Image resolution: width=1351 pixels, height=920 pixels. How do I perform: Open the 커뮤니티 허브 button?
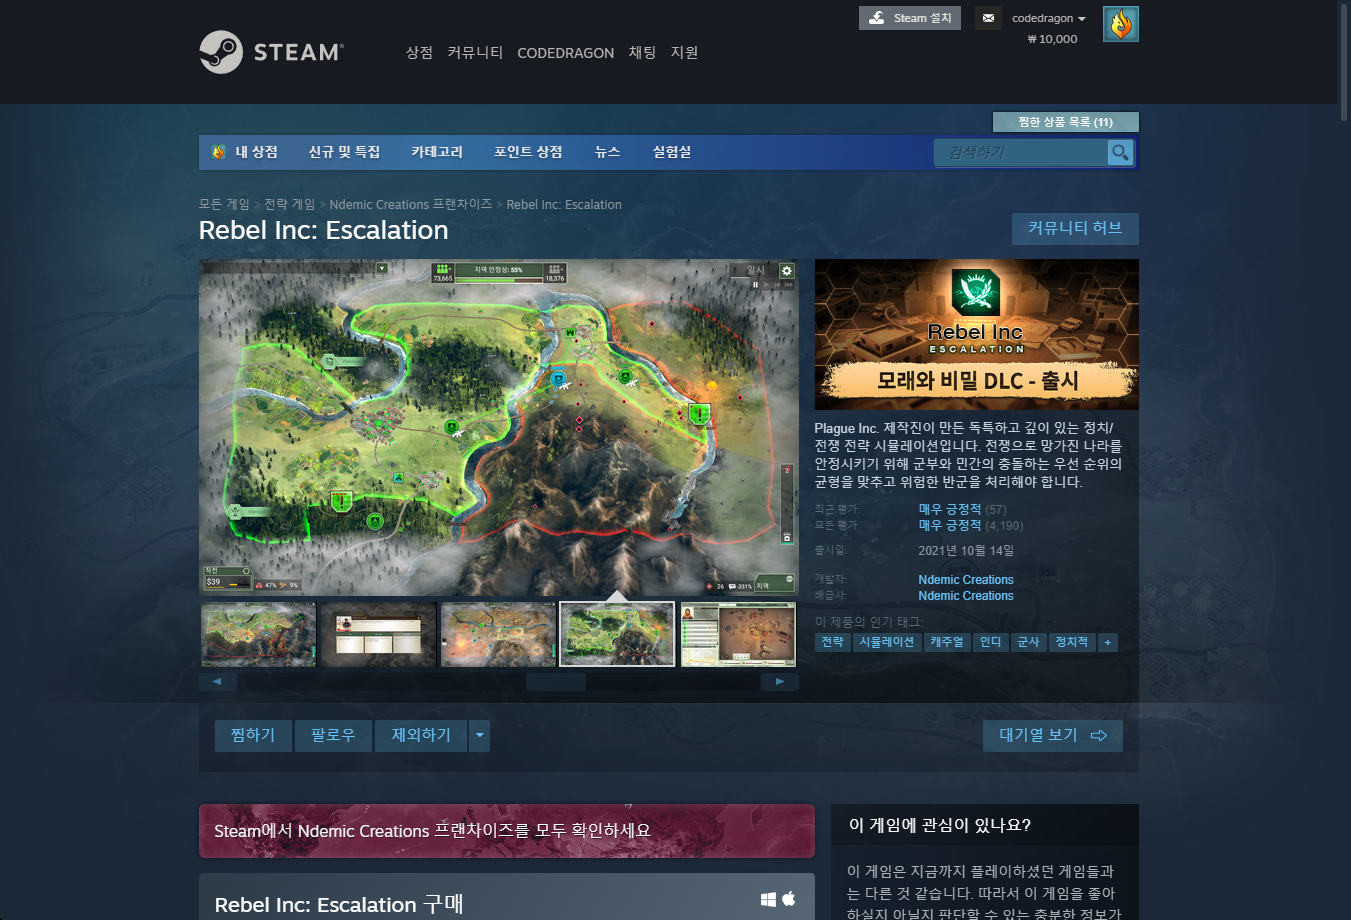[1075, 228]
